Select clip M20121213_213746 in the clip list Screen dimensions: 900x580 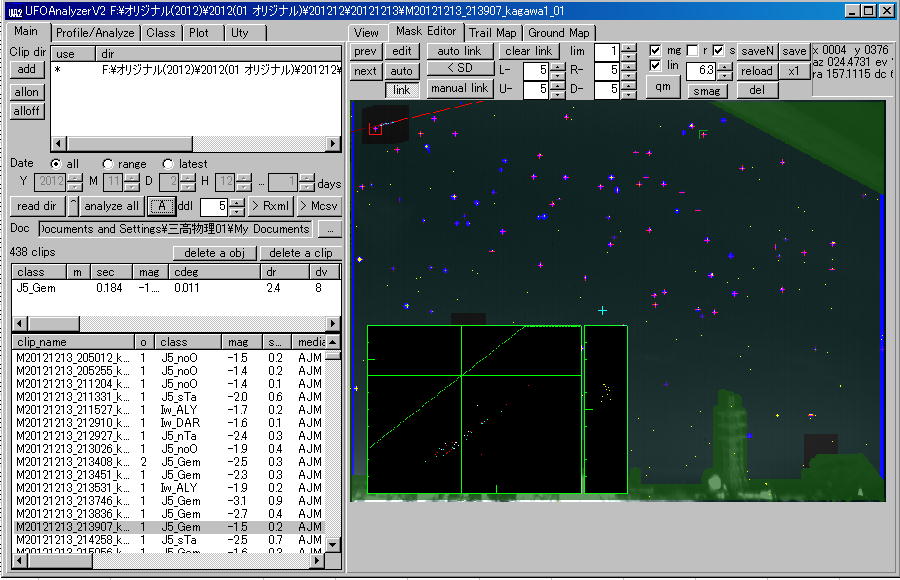(x=72, y=500)
